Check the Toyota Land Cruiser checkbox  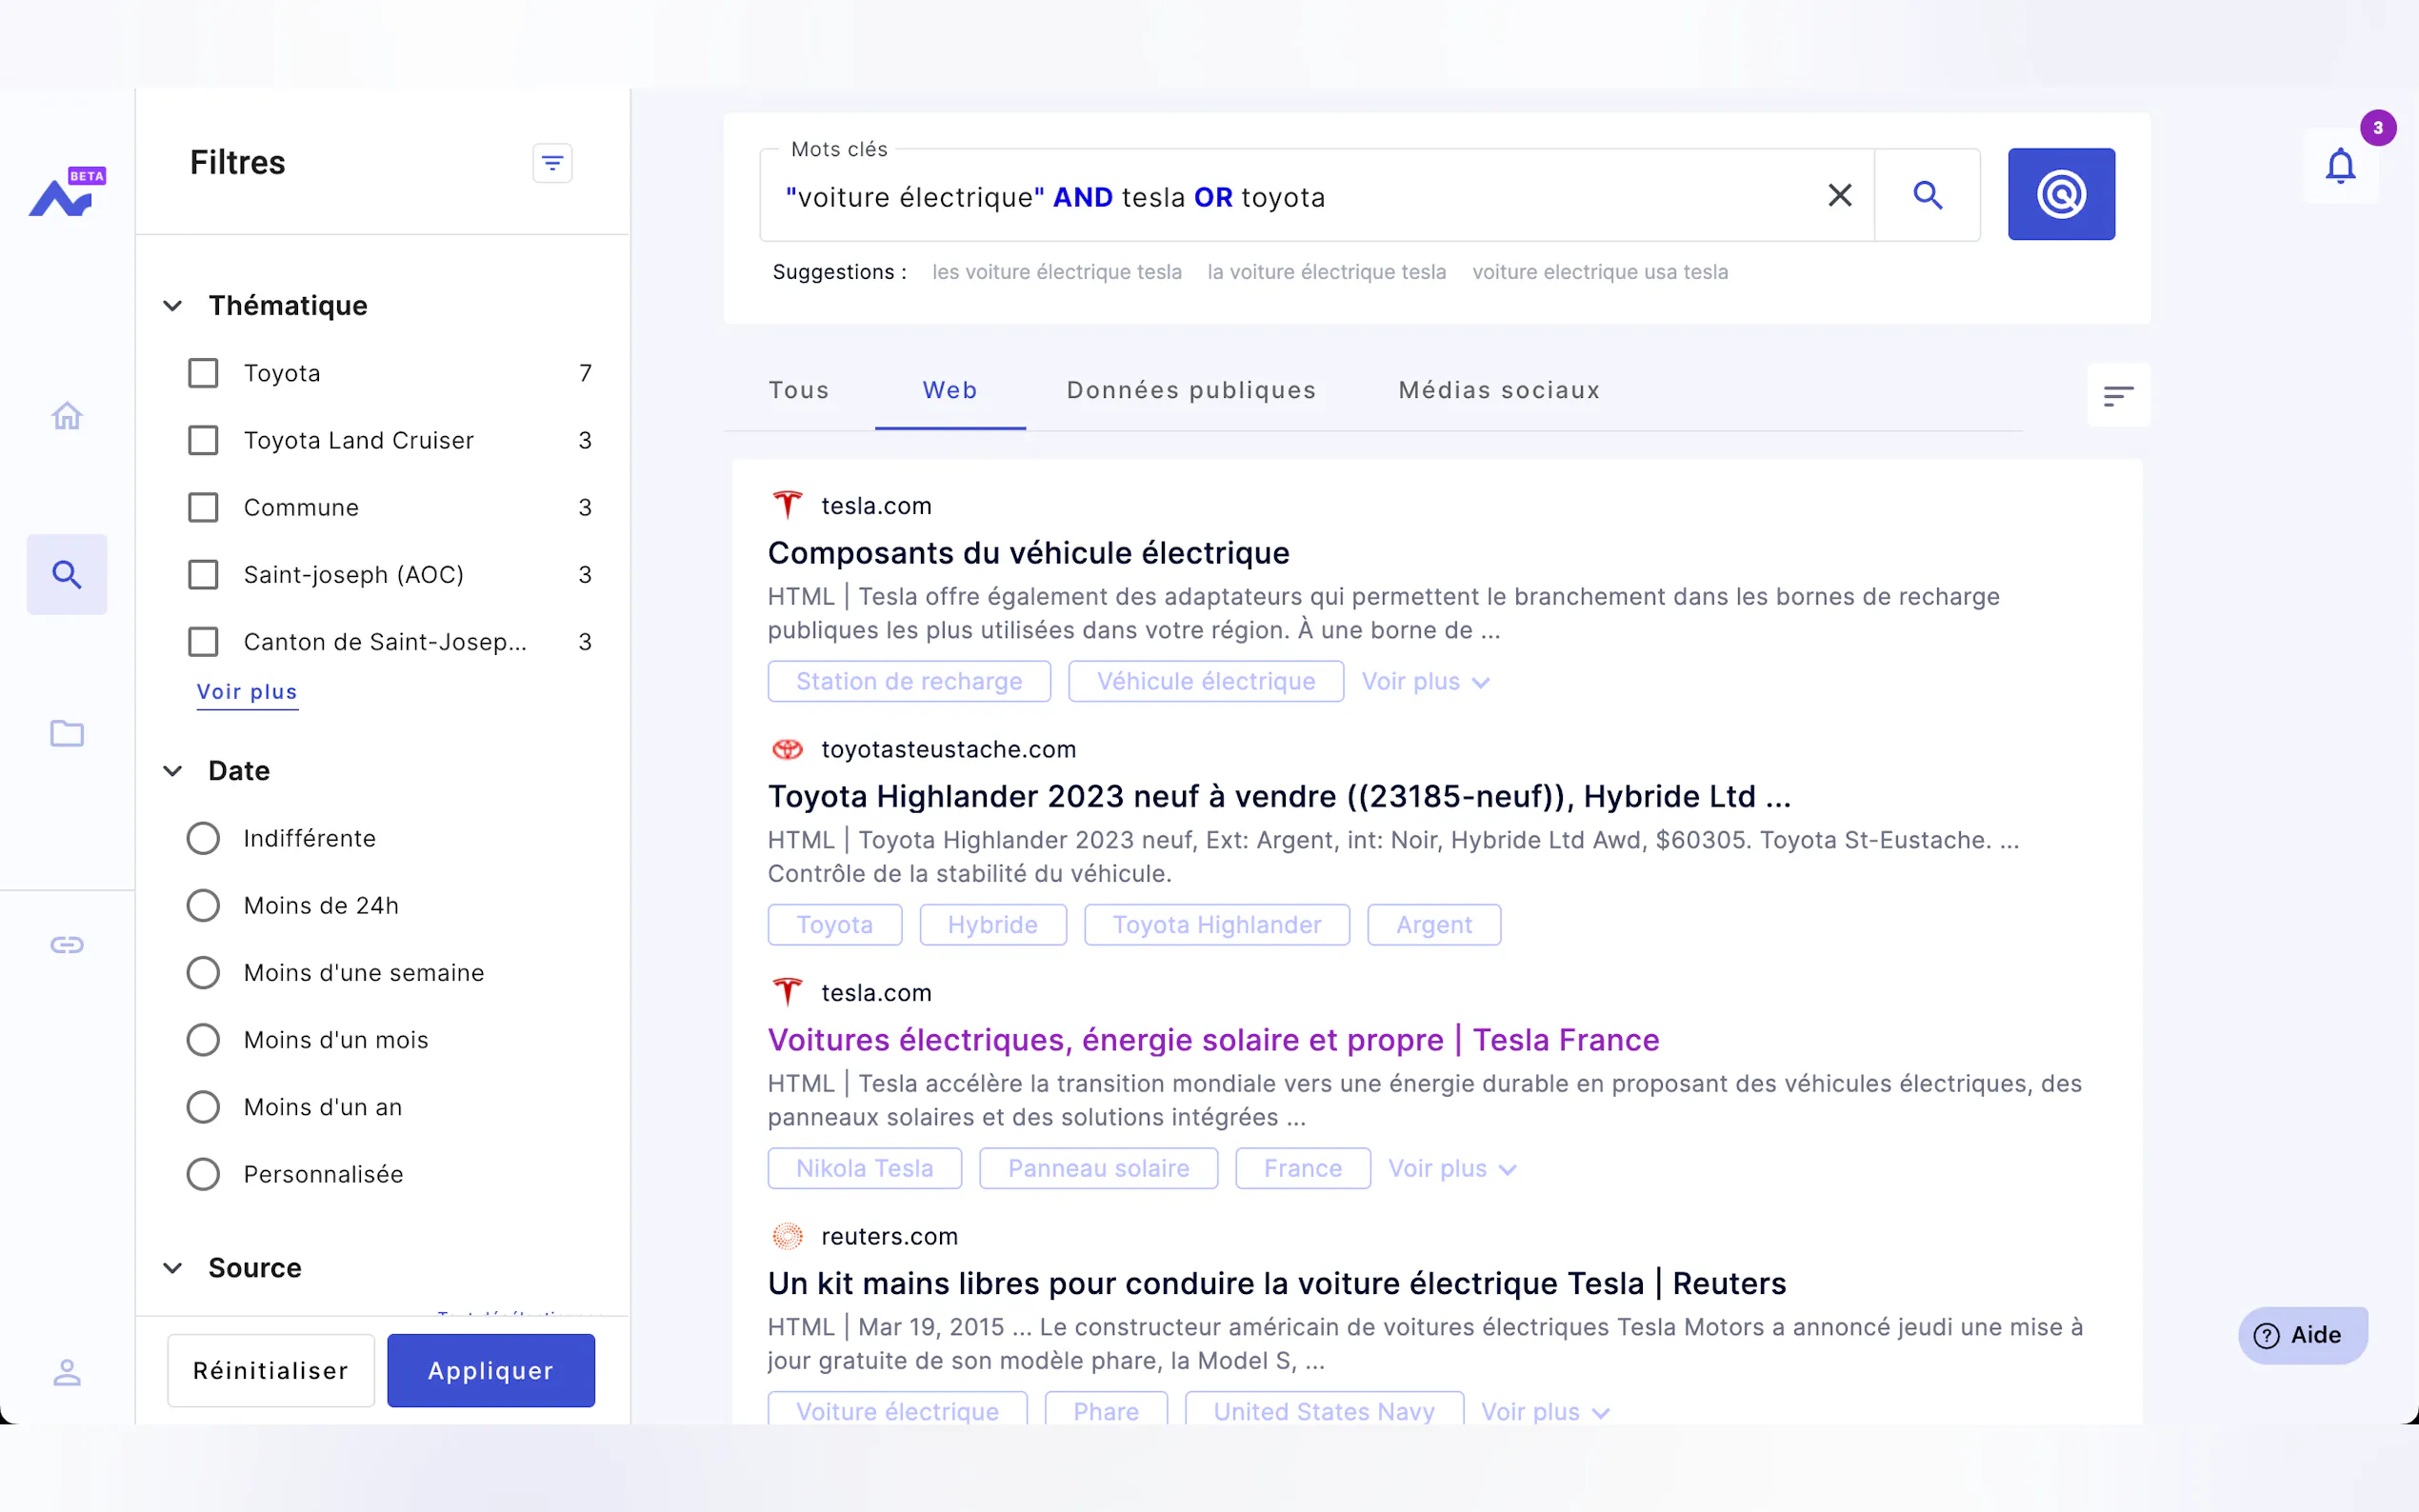(203, 440)
